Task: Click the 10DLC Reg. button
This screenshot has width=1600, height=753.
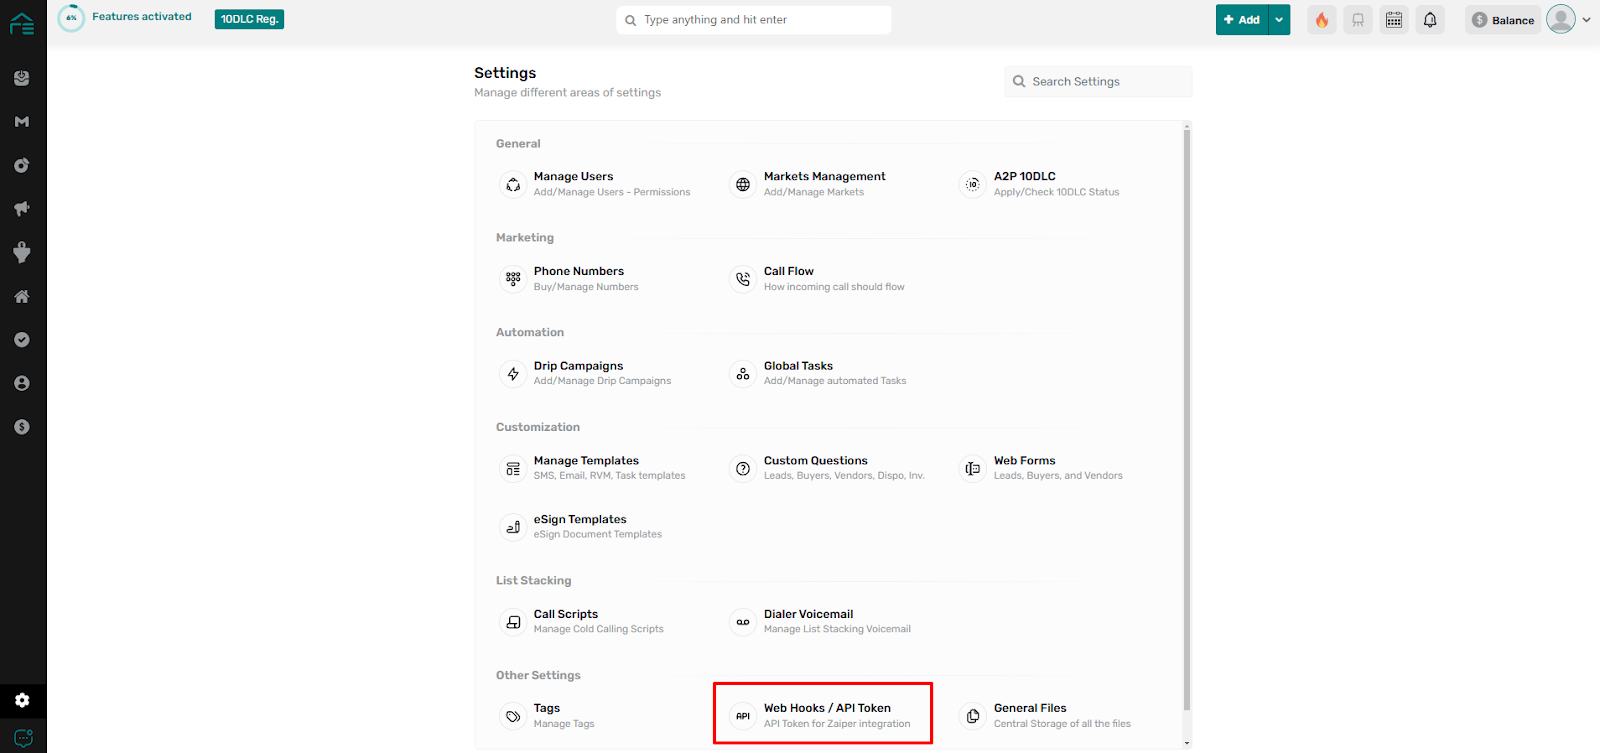Action: pos(249,19)
